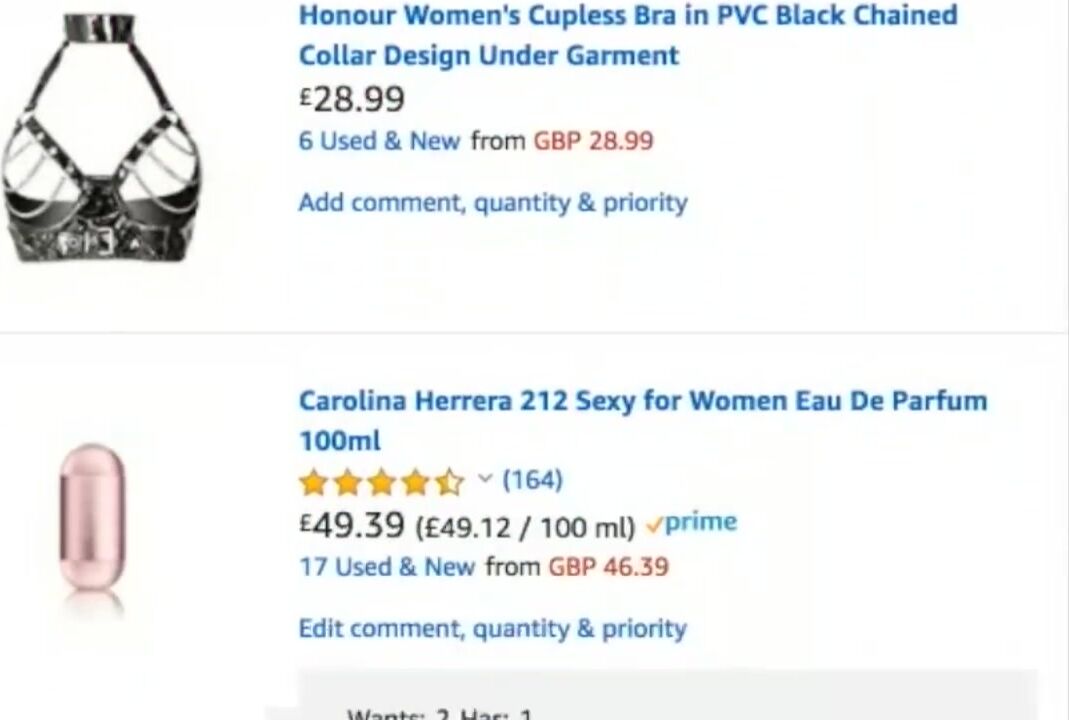Click the £49.12 / 100 ml unit price
The height and width of the screenshot is (720, 1069).
pos(526,528)
